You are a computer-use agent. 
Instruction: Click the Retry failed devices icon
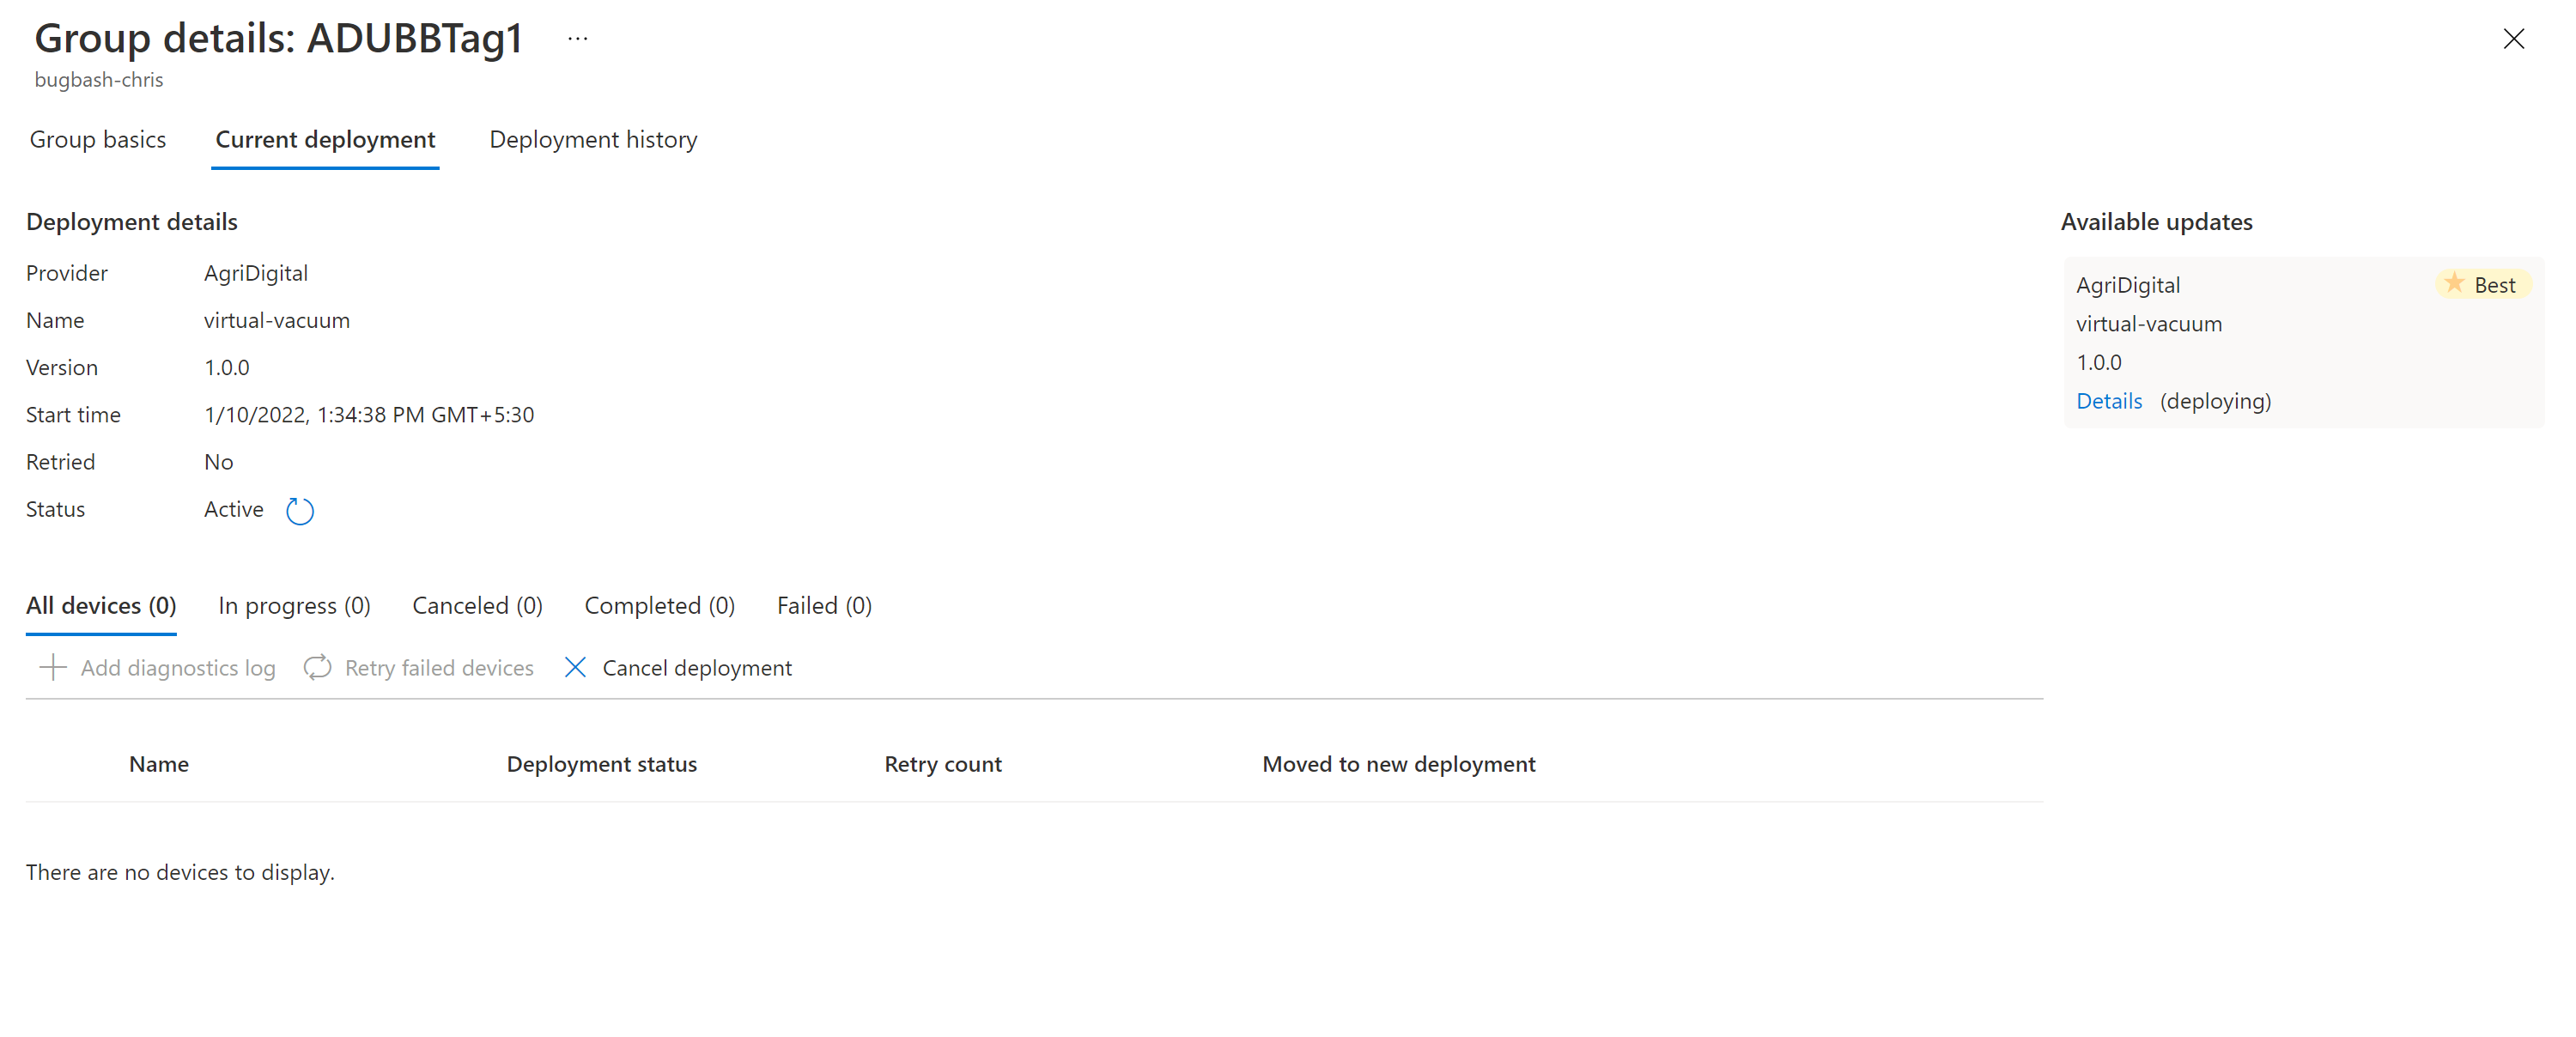tap(317, 667)
